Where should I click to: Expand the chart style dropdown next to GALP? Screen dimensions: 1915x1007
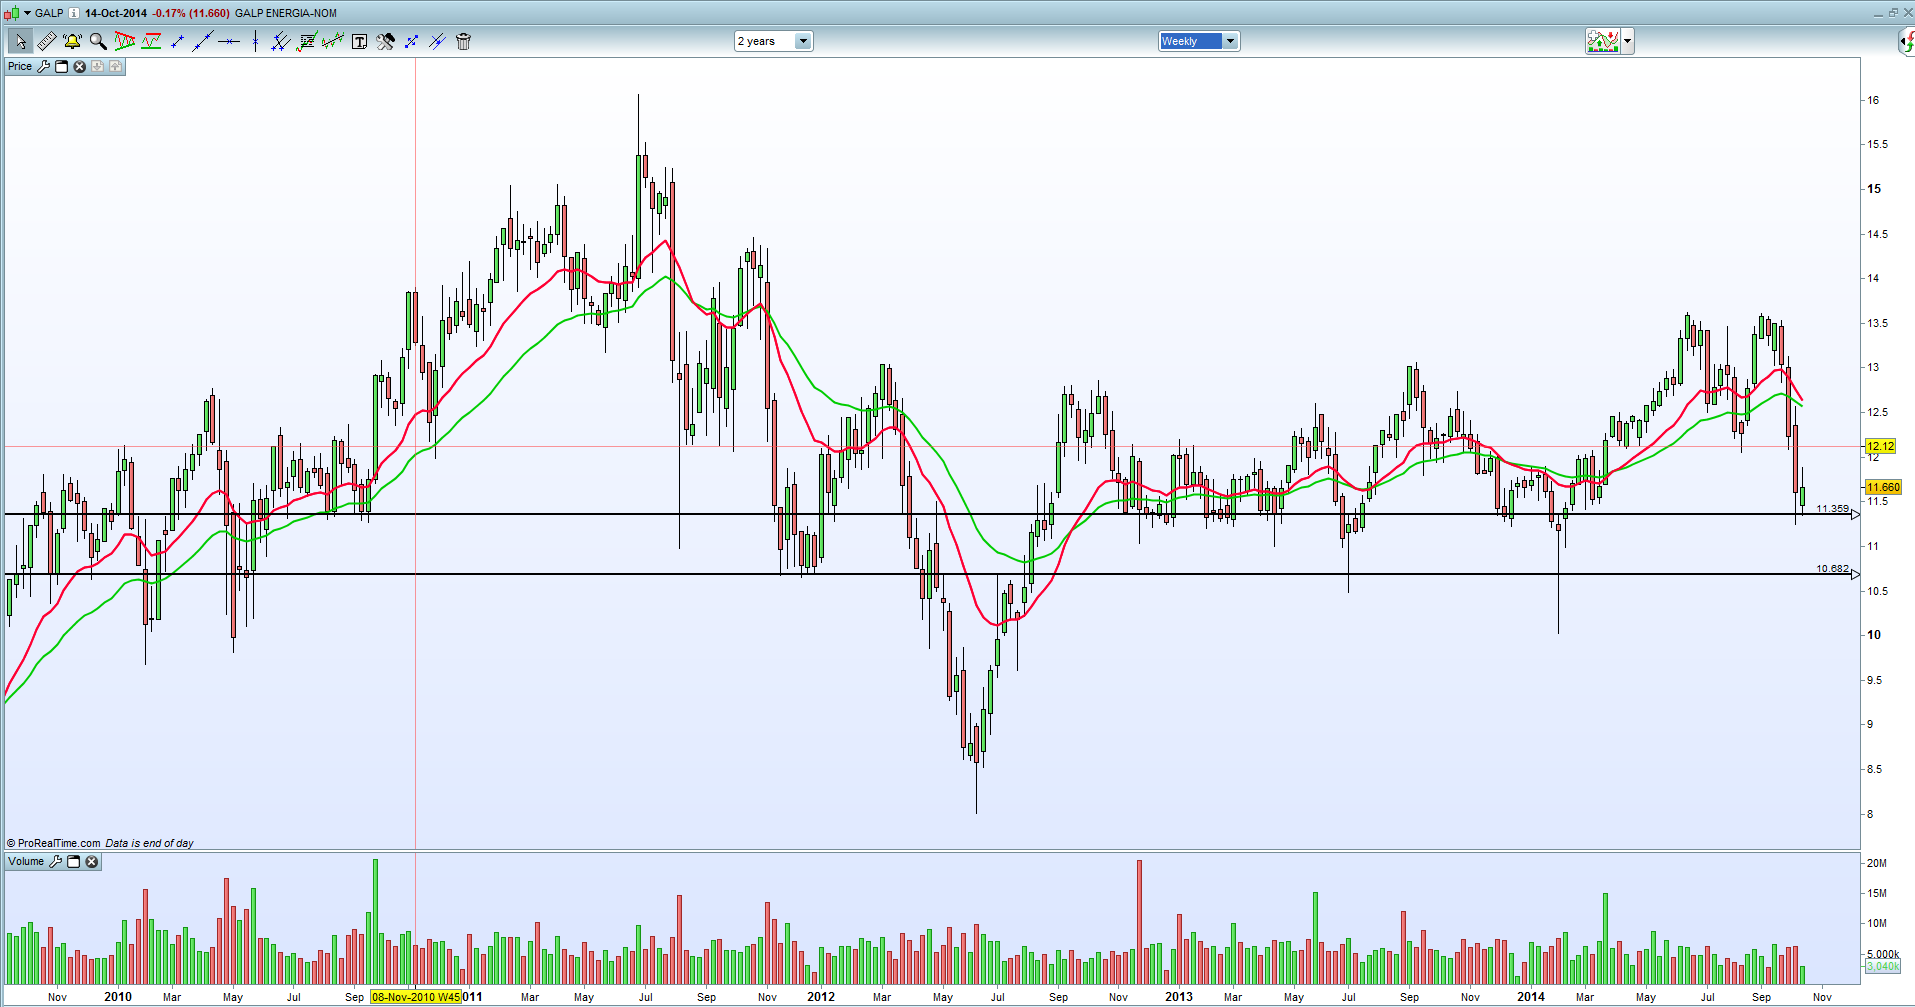point(25,13)
